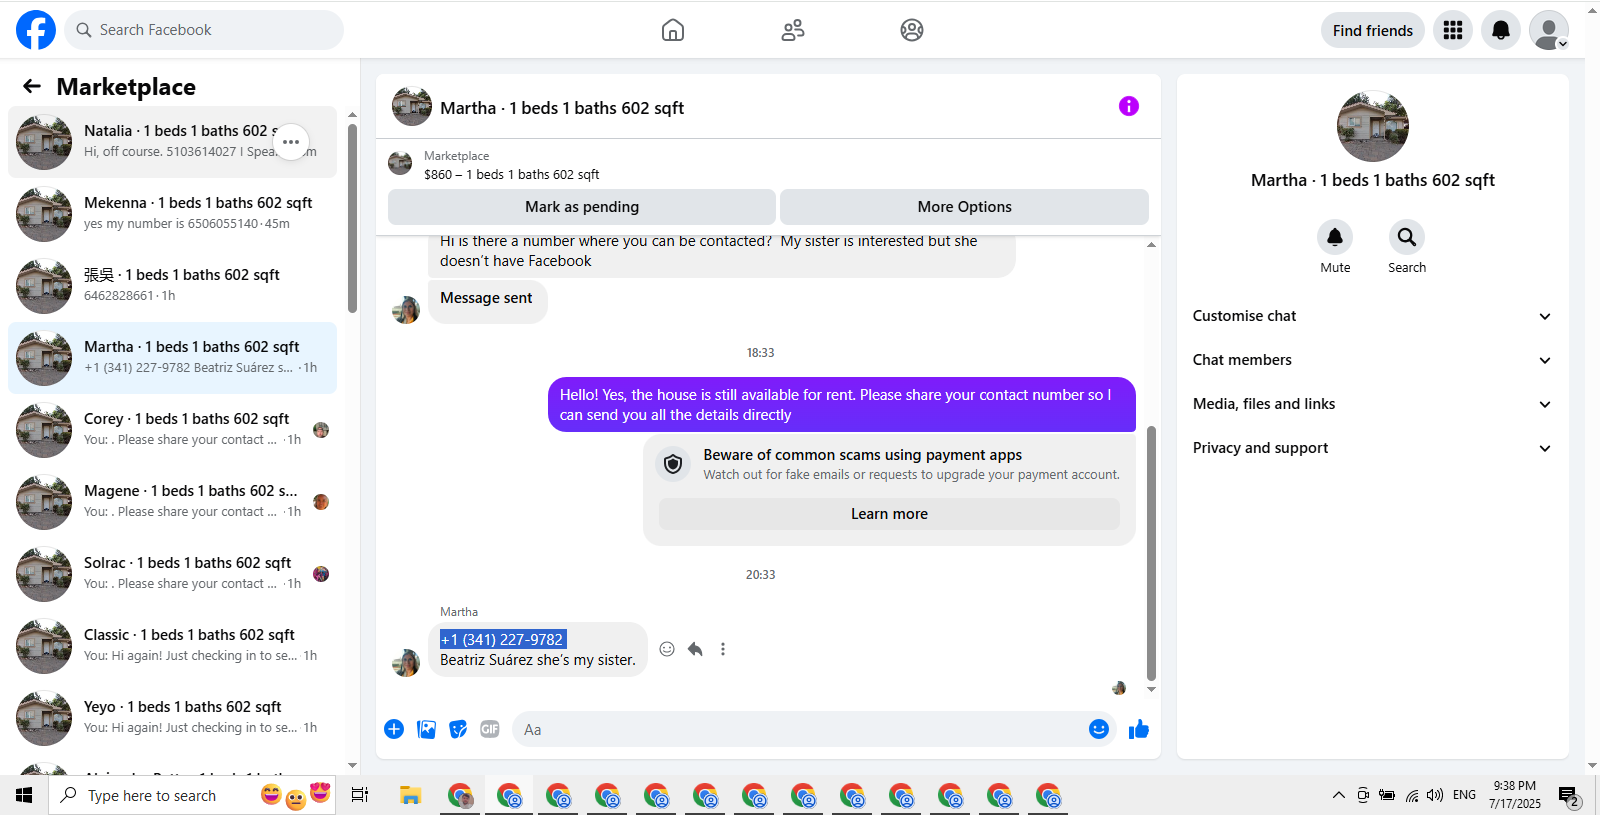Send a thumbs-up like

tap(1139, 729)
